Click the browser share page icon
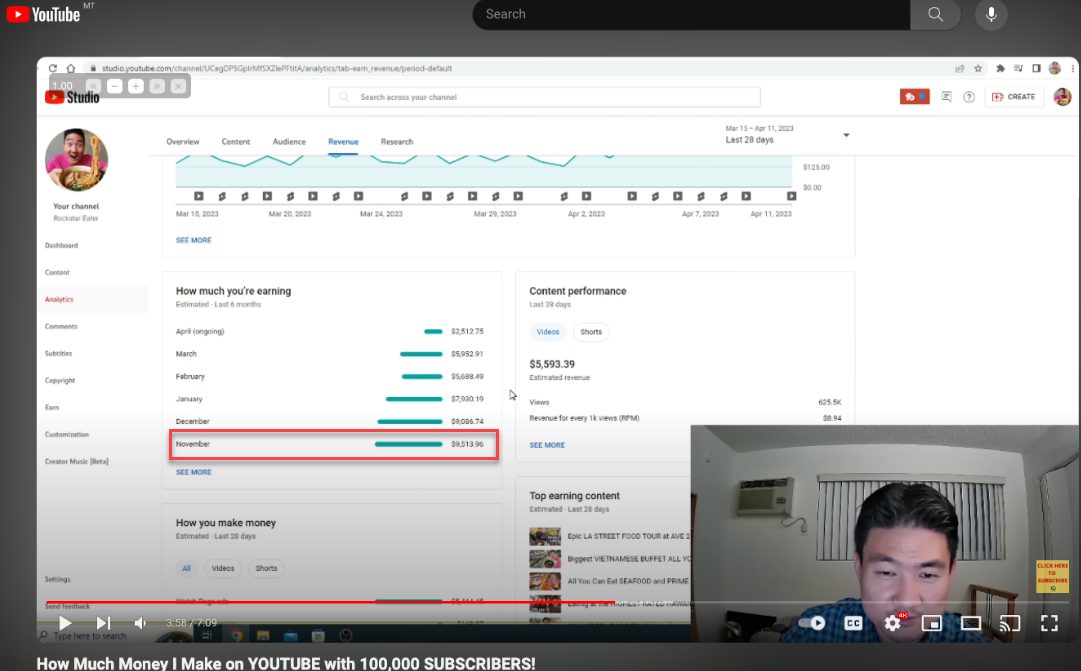 [x=960, y=68]
